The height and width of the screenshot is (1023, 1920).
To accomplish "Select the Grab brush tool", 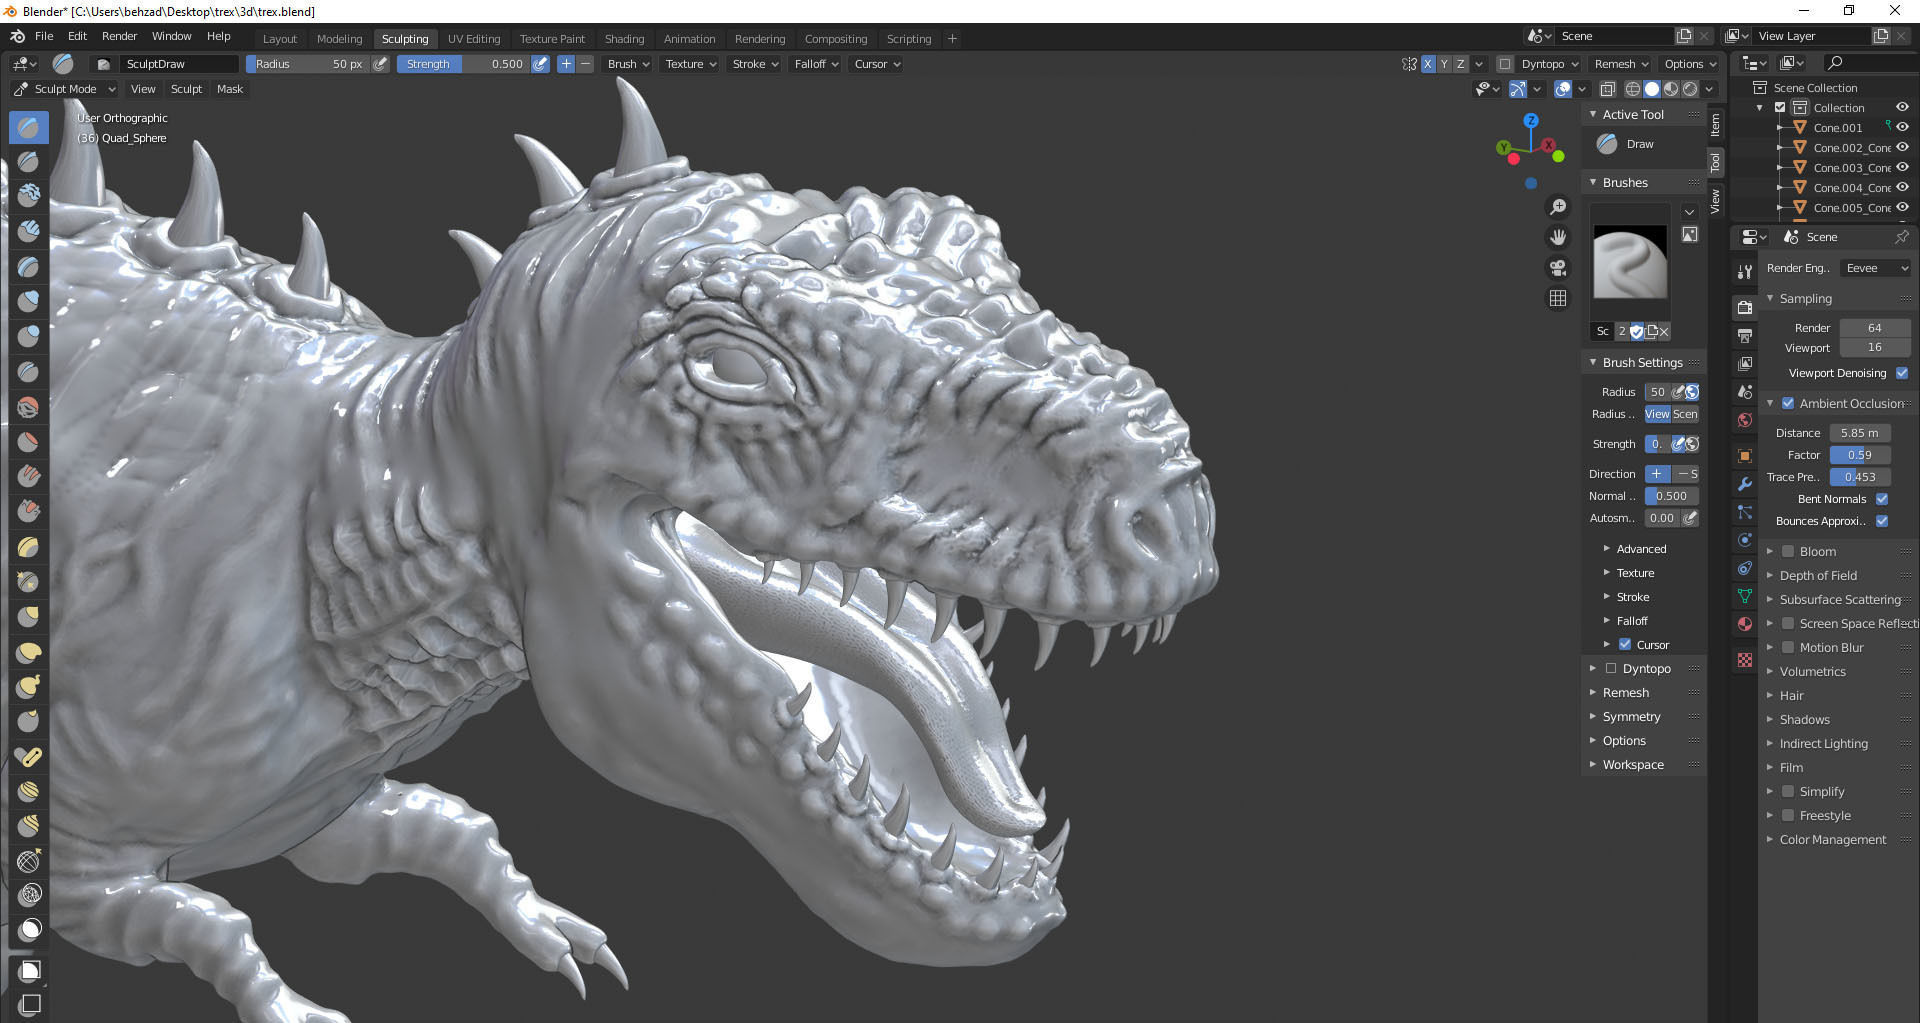I will [29, 617].
